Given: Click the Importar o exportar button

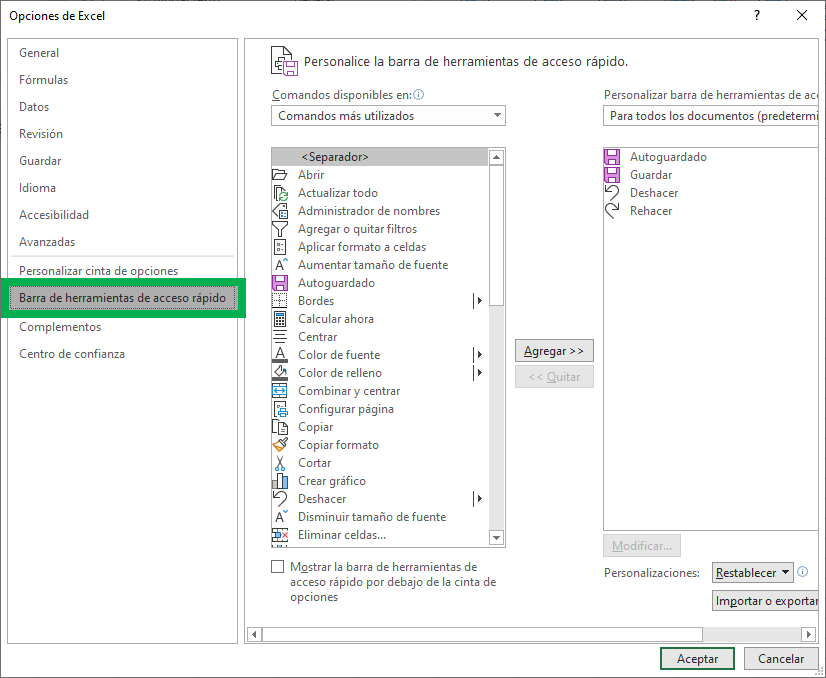Looking at the screenshot, I should coord(765,601).
